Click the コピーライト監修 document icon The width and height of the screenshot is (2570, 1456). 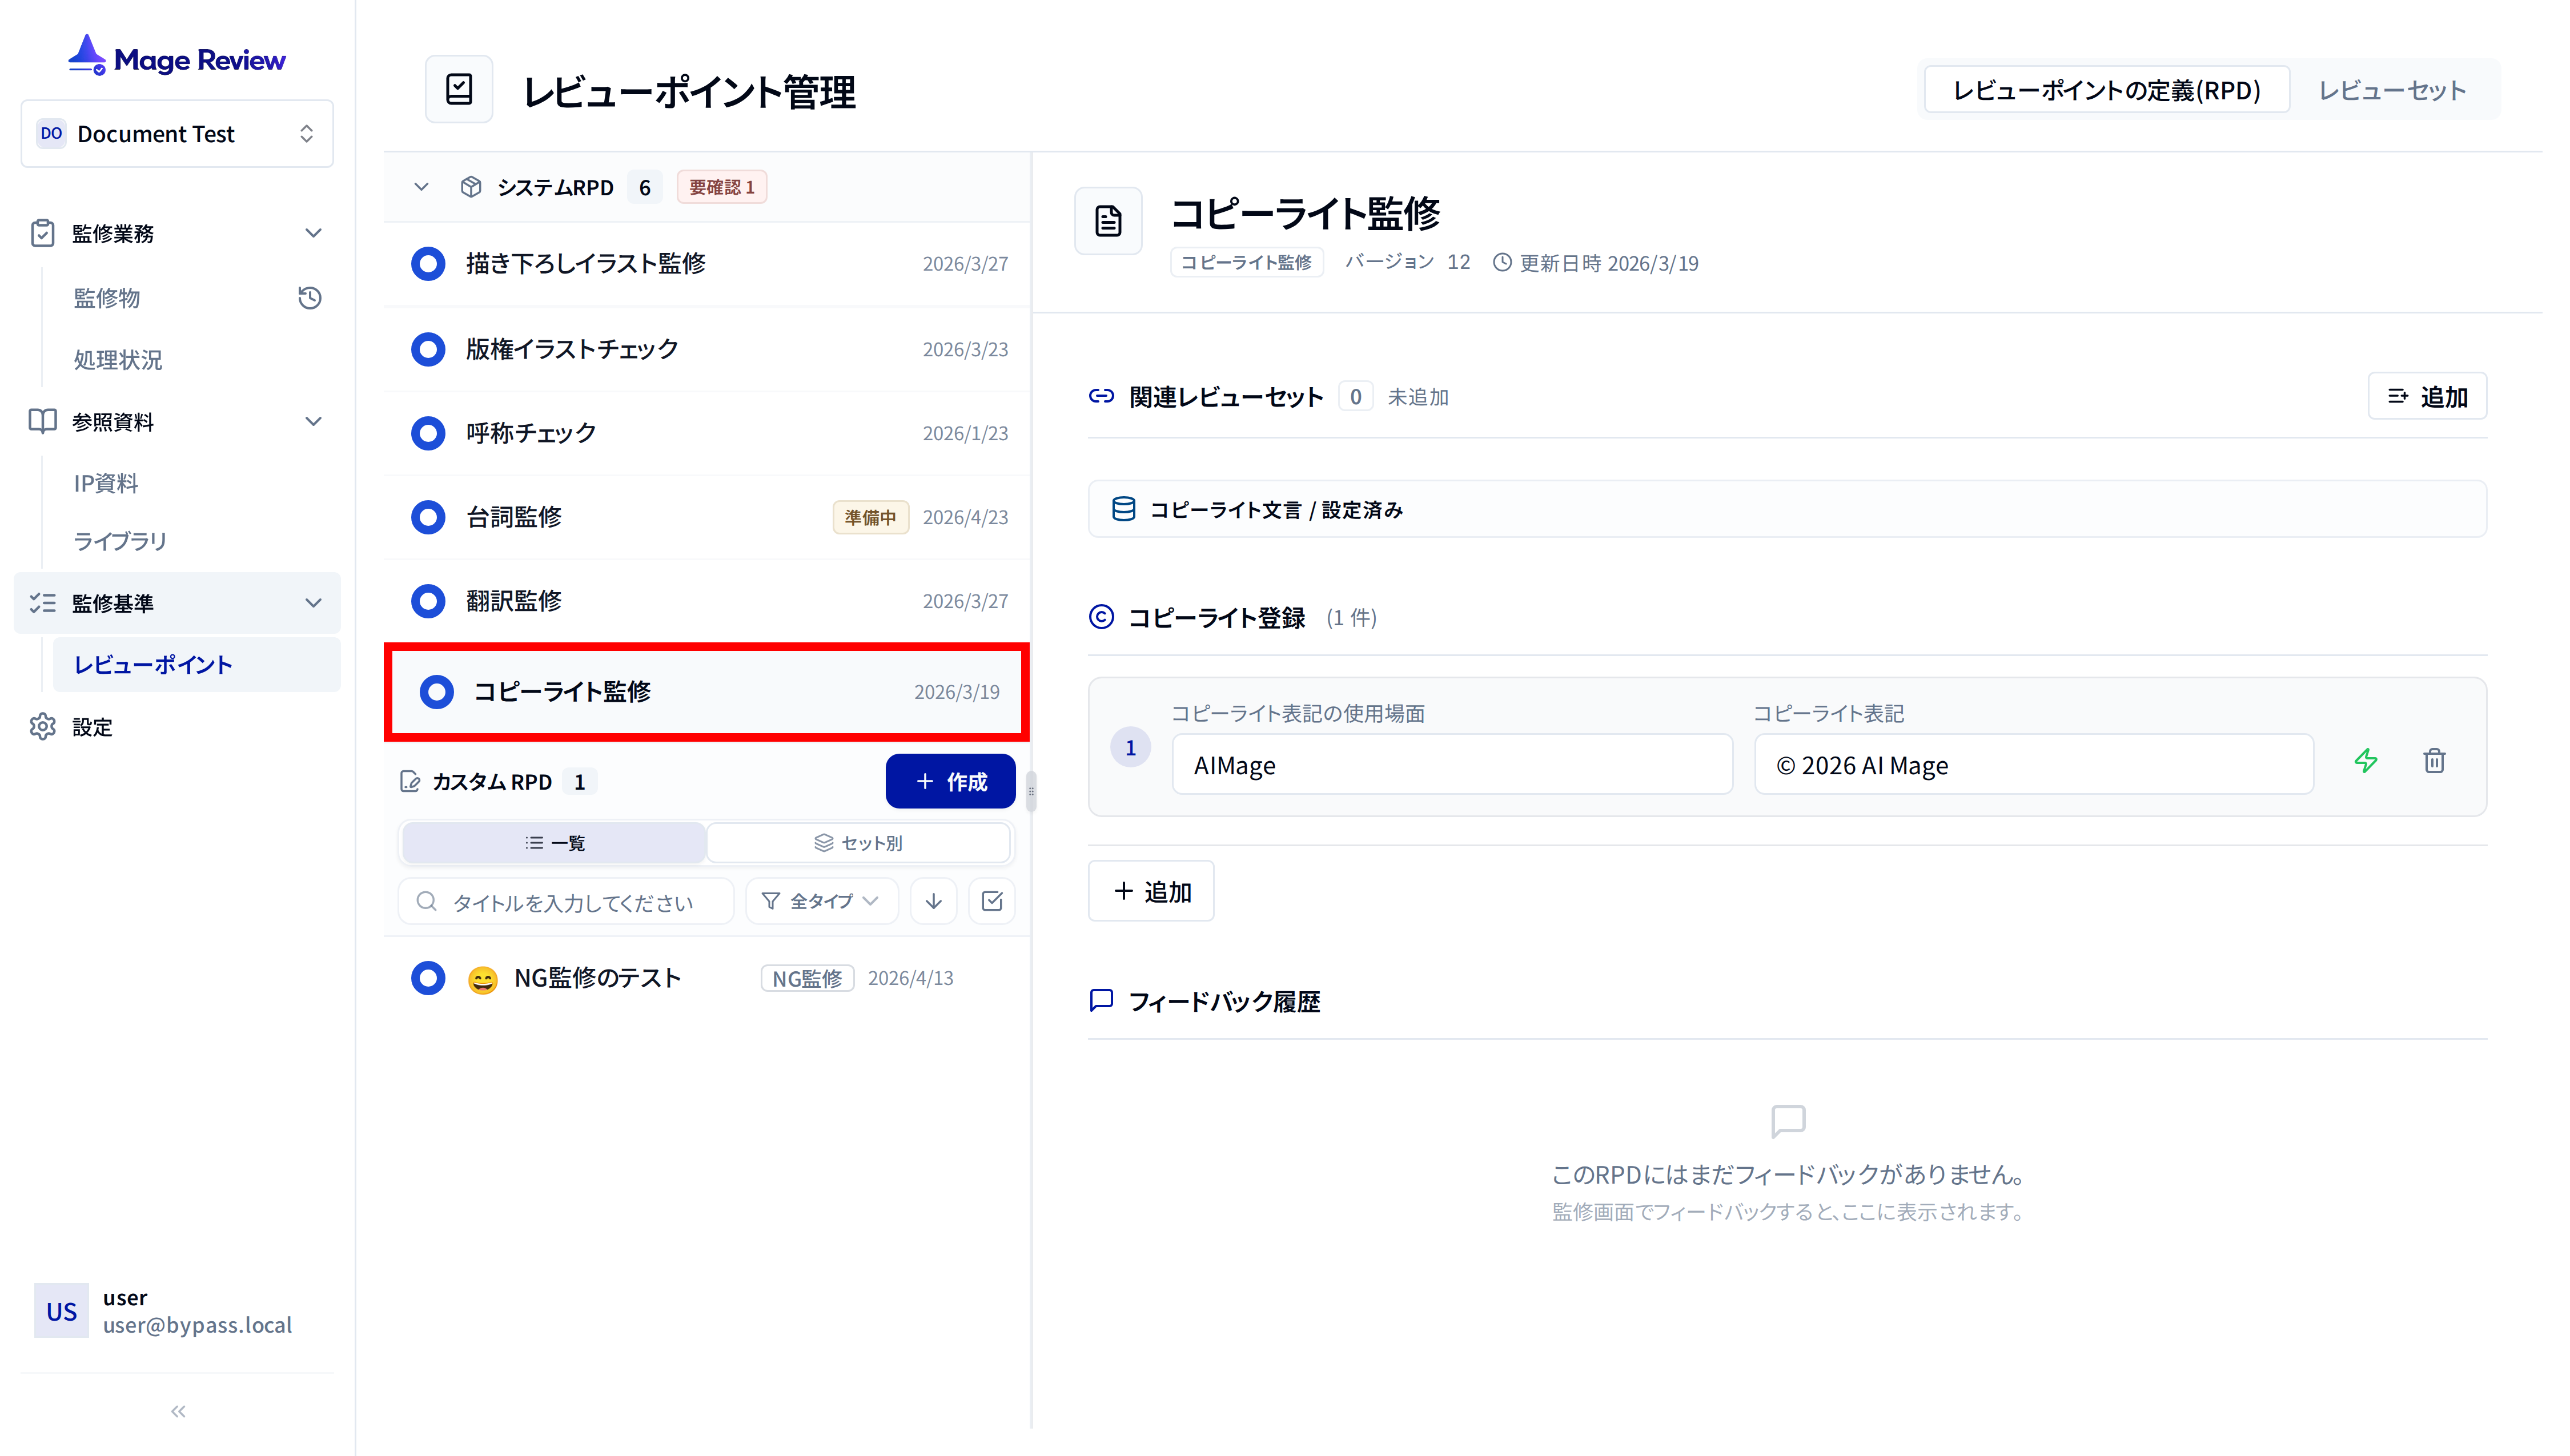(1108, 221)
